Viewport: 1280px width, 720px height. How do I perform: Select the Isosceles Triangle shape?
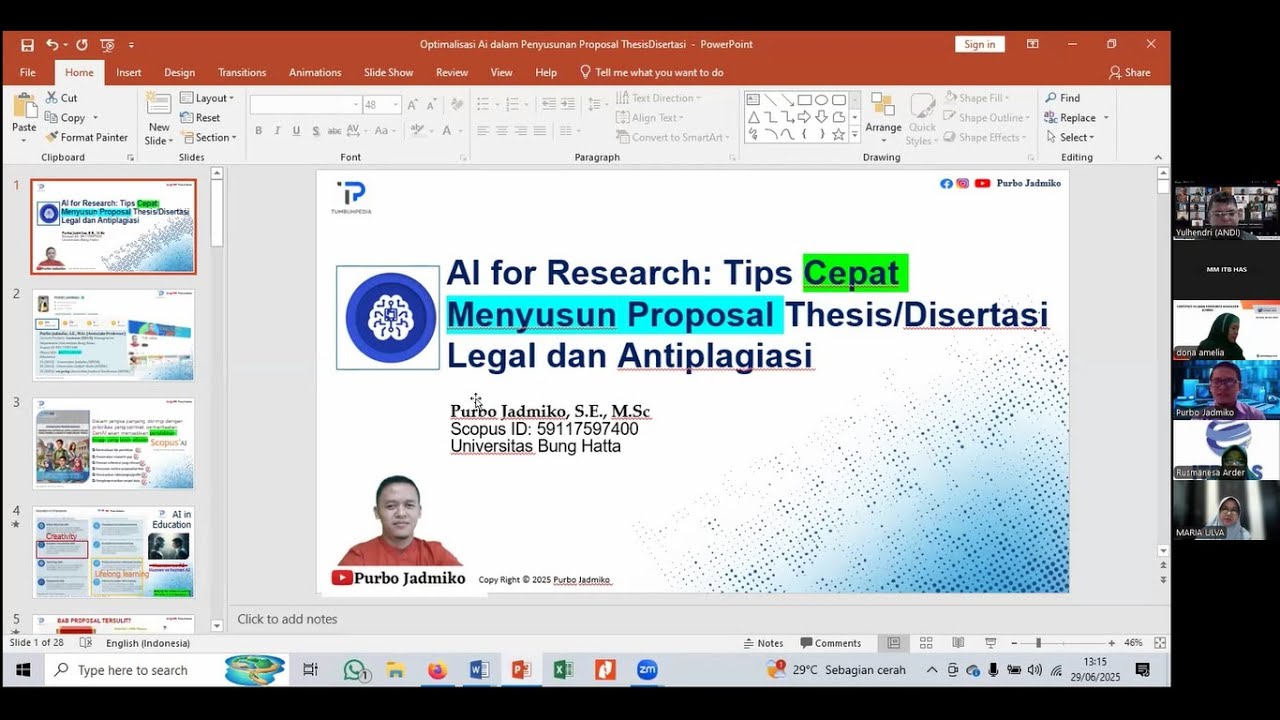pyautogui.click(x=753, y=117)
